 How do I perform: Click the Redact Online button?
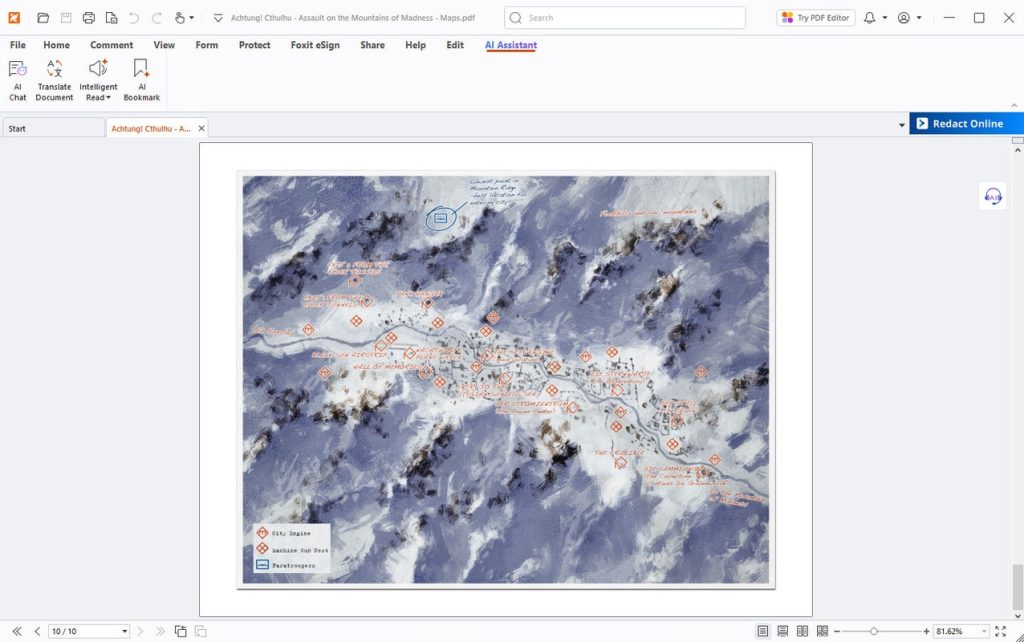(x=967, y=123)
